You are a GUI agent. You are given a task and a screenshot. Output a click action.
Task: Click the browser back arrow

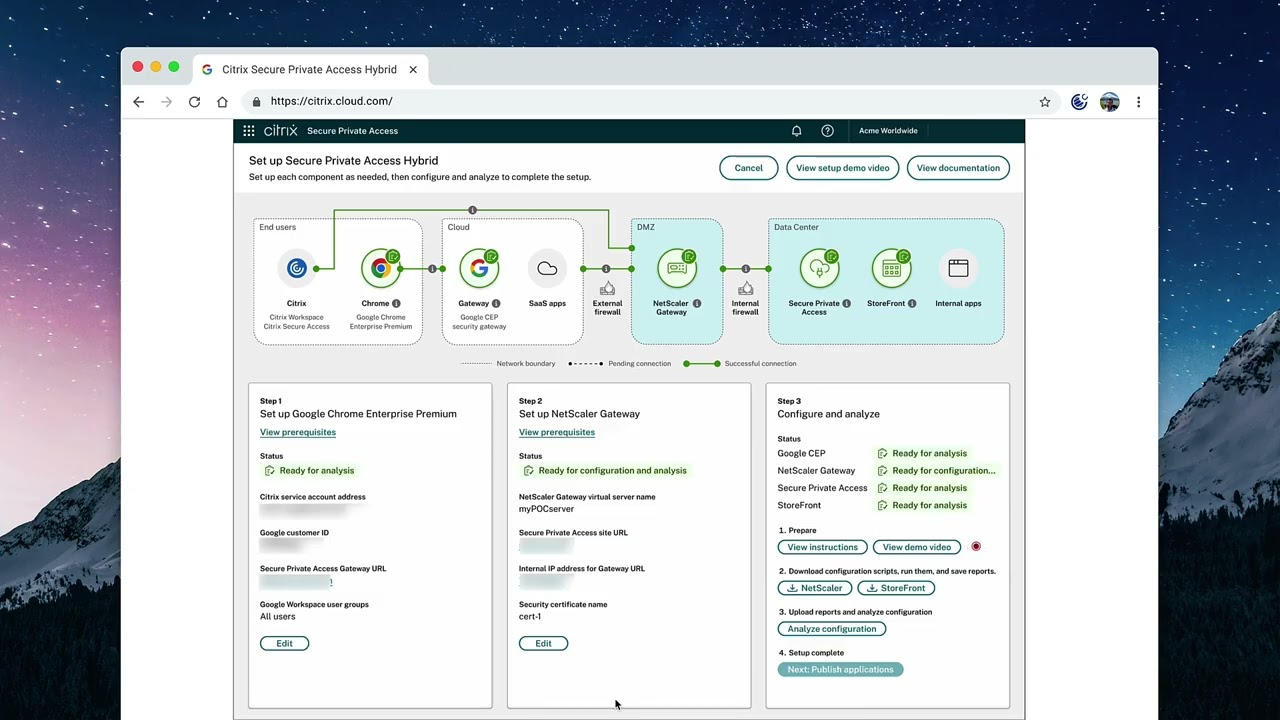click(x=139, y=102)
